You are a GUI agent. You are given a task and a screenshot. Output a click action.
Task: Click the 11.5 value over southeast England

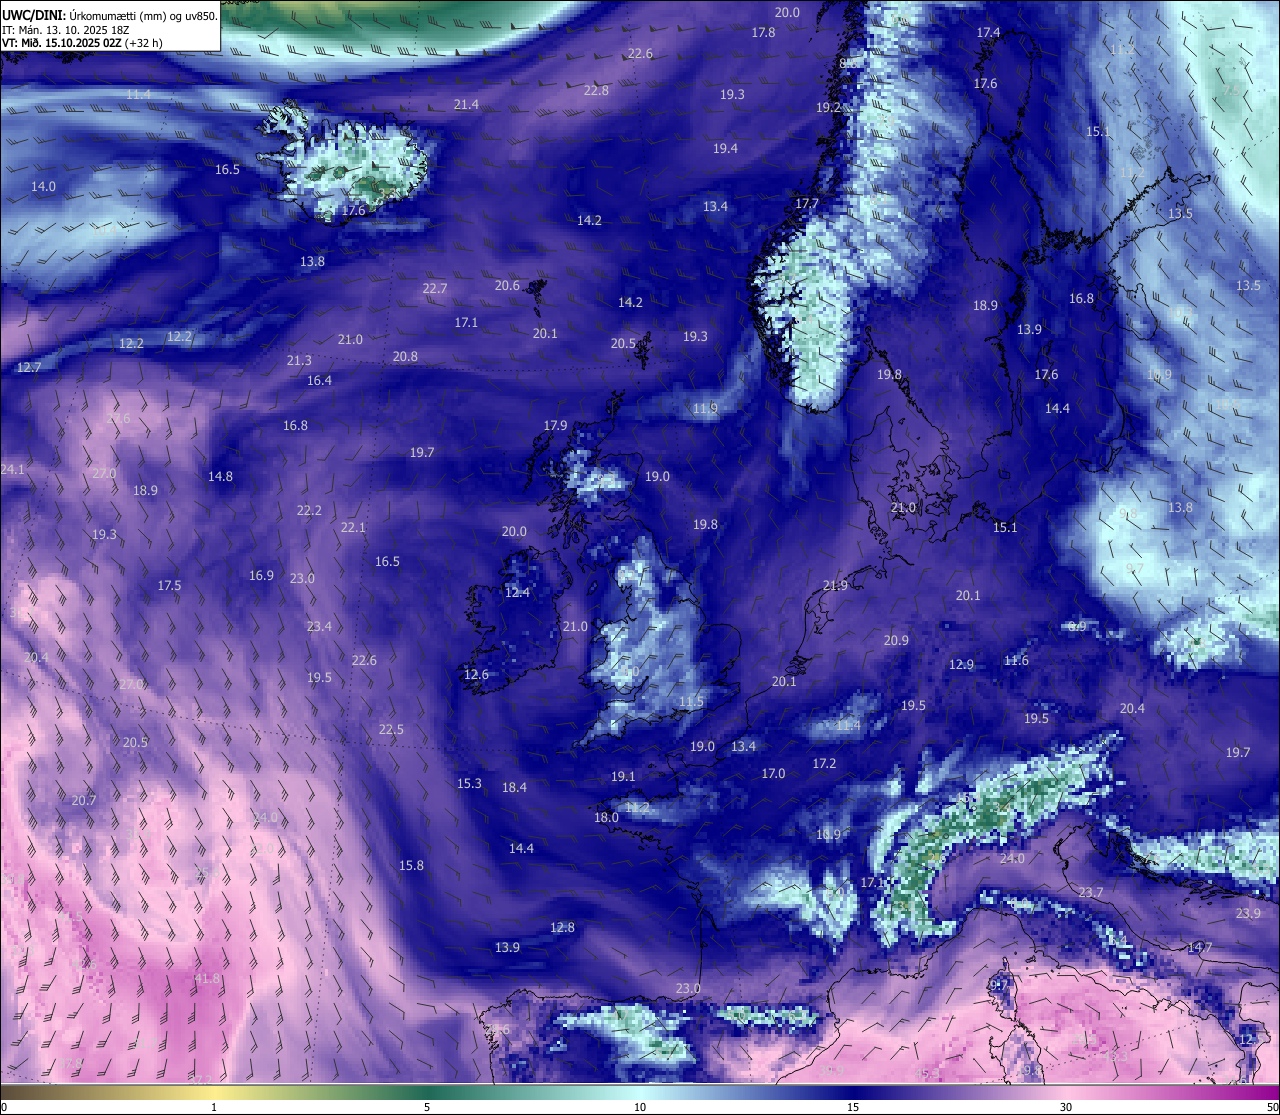pos(691,703)
